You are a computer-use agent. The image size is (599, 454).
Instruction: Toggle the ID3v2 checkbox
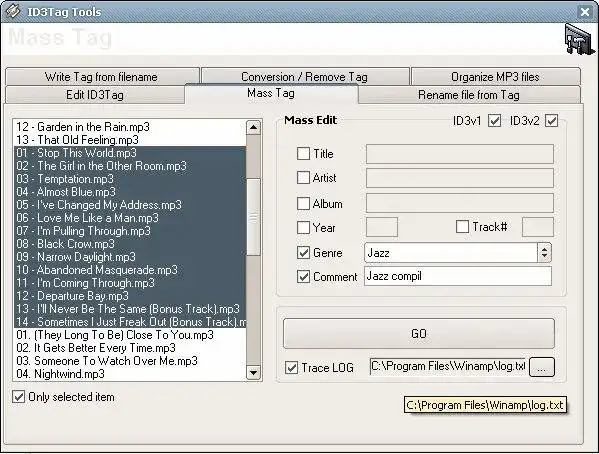[551, 121]
